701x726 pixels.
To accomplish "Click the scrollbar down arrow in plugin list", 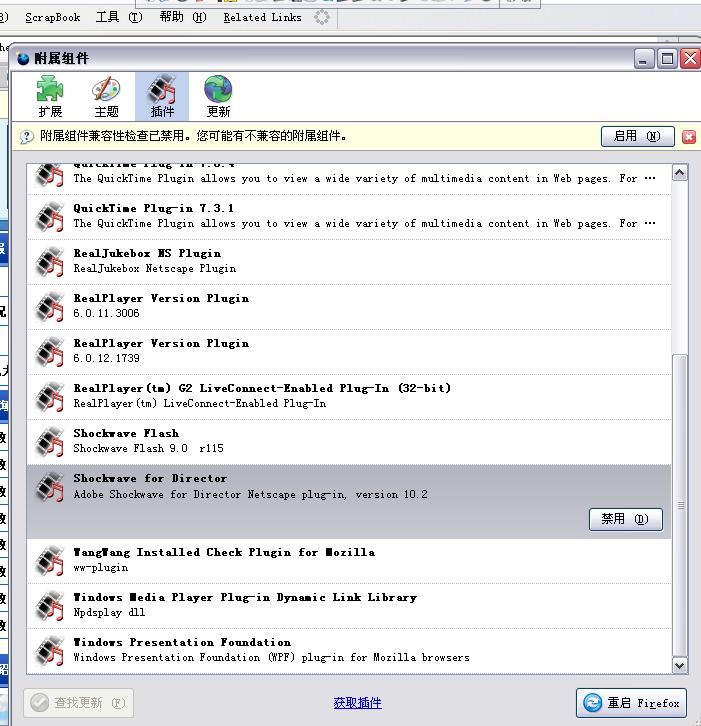I will point(680,665).
